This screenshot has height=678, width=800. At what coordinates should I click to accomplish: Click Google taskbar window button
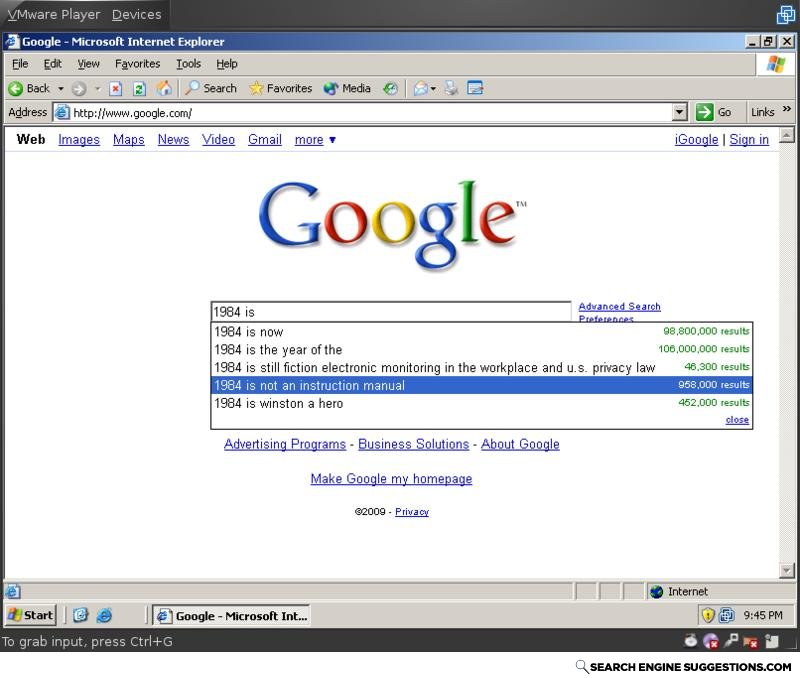click(x=232, y=616)
